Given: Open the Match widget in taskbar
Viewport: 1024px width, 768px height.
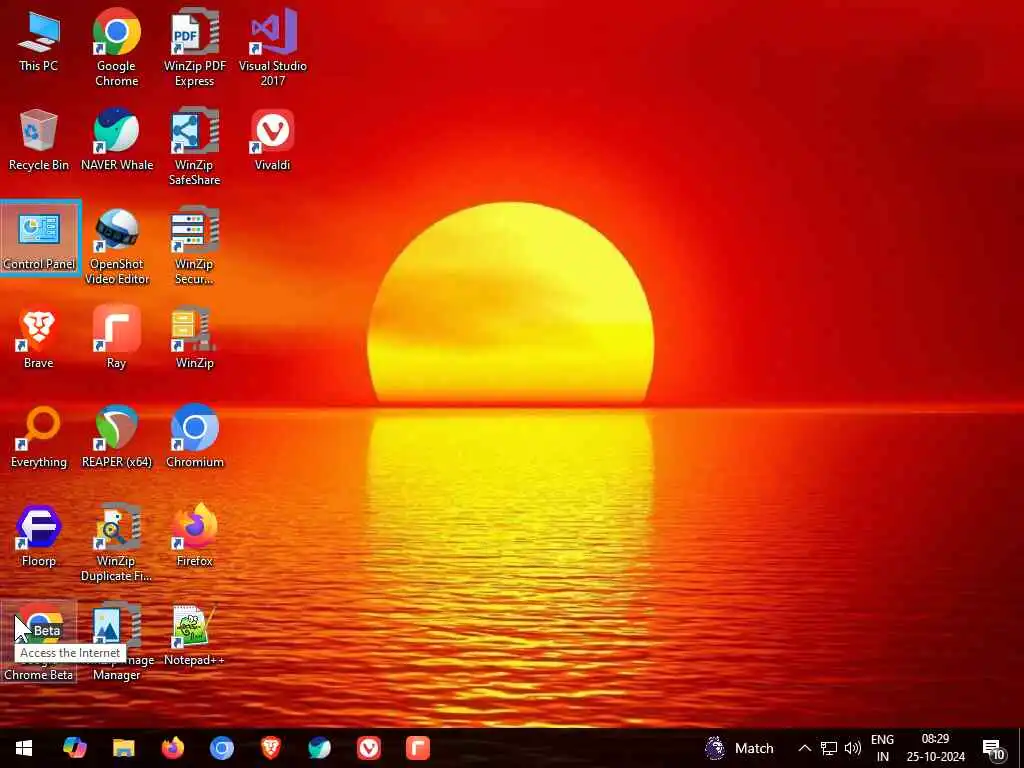Looking at the screenshot, I should (x=739, y=748).
